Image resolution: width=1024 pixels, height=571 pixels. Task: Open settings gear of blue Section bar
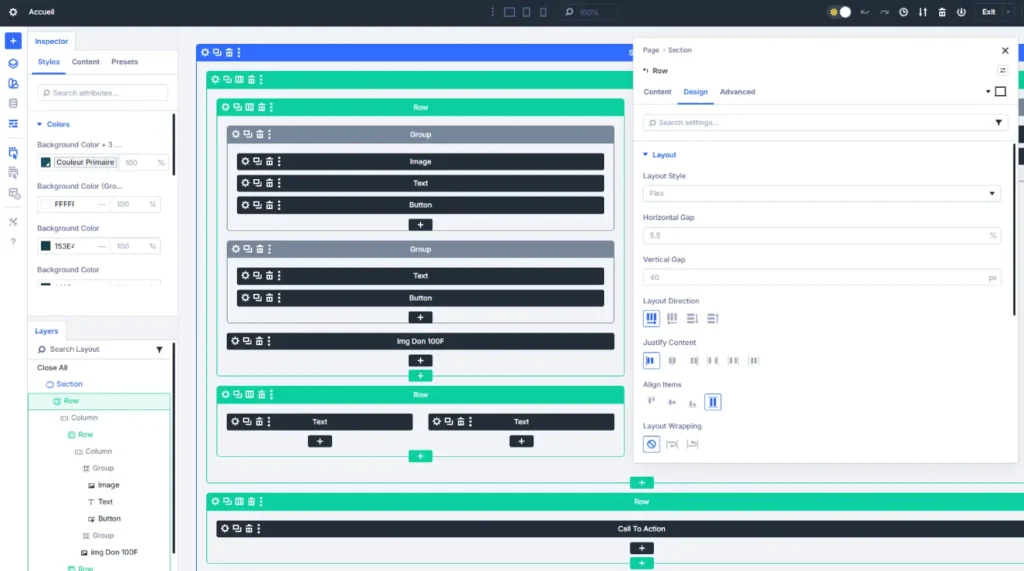coord(205,52)
